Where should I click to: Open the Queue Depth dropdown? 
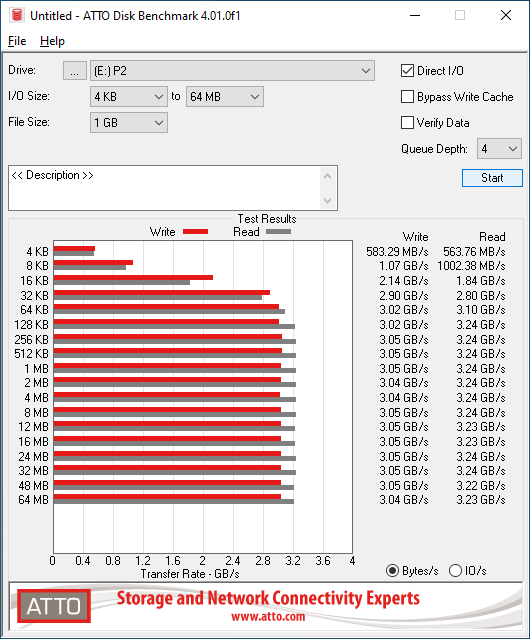[499, 149]
